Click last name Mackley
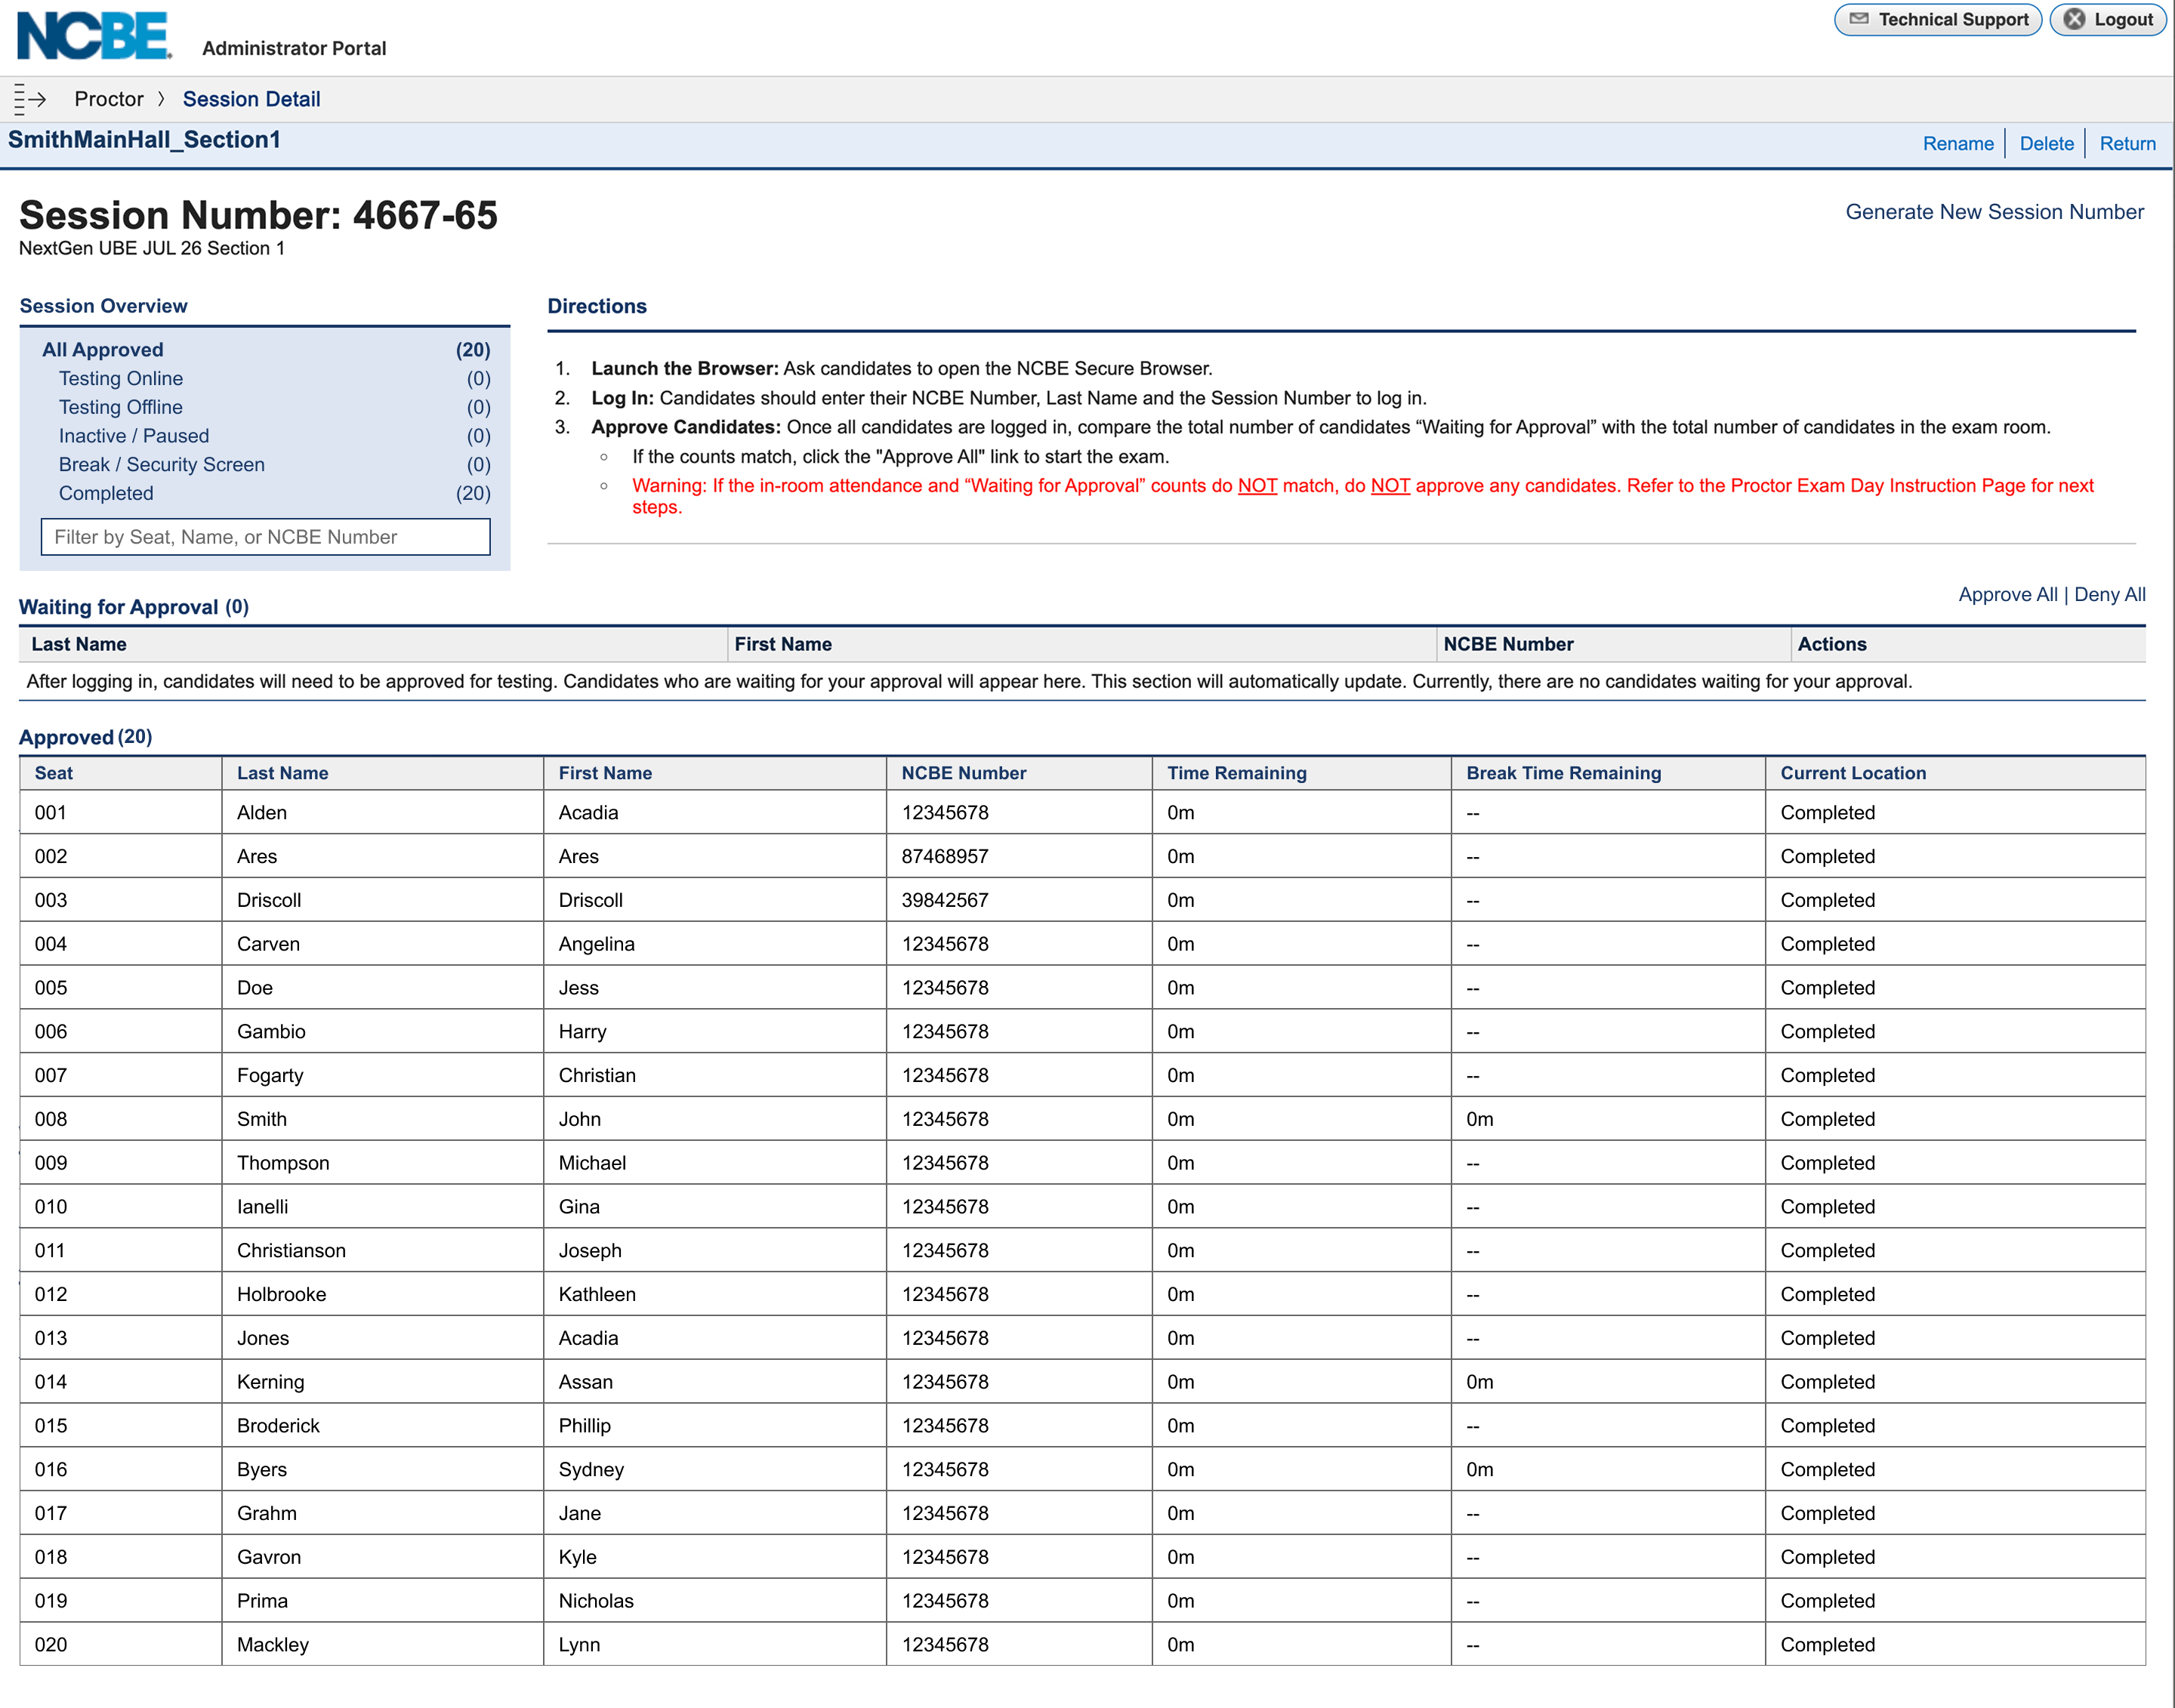The width and height of the screenshot is (2175, 1708). point(273,1645)
